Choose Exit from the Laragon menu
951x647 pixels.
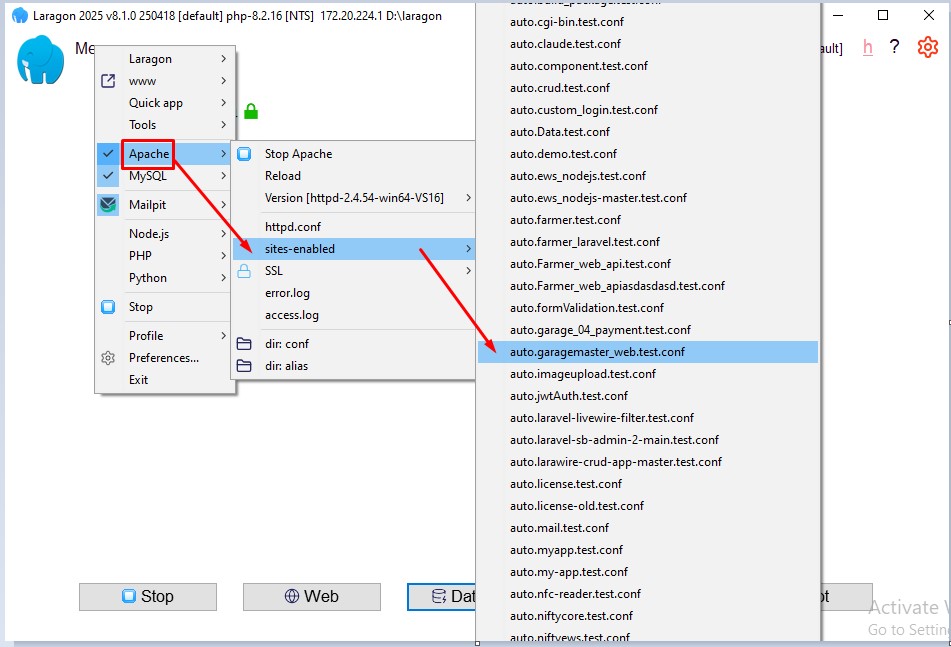[164, 380]
